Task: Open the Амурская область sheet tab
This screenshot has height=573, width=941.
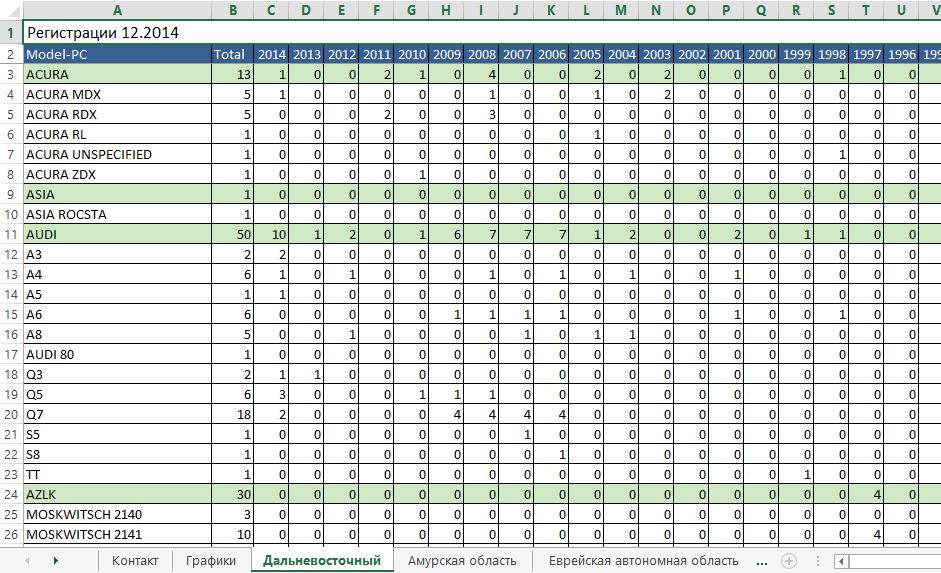Action: (462, 560)
